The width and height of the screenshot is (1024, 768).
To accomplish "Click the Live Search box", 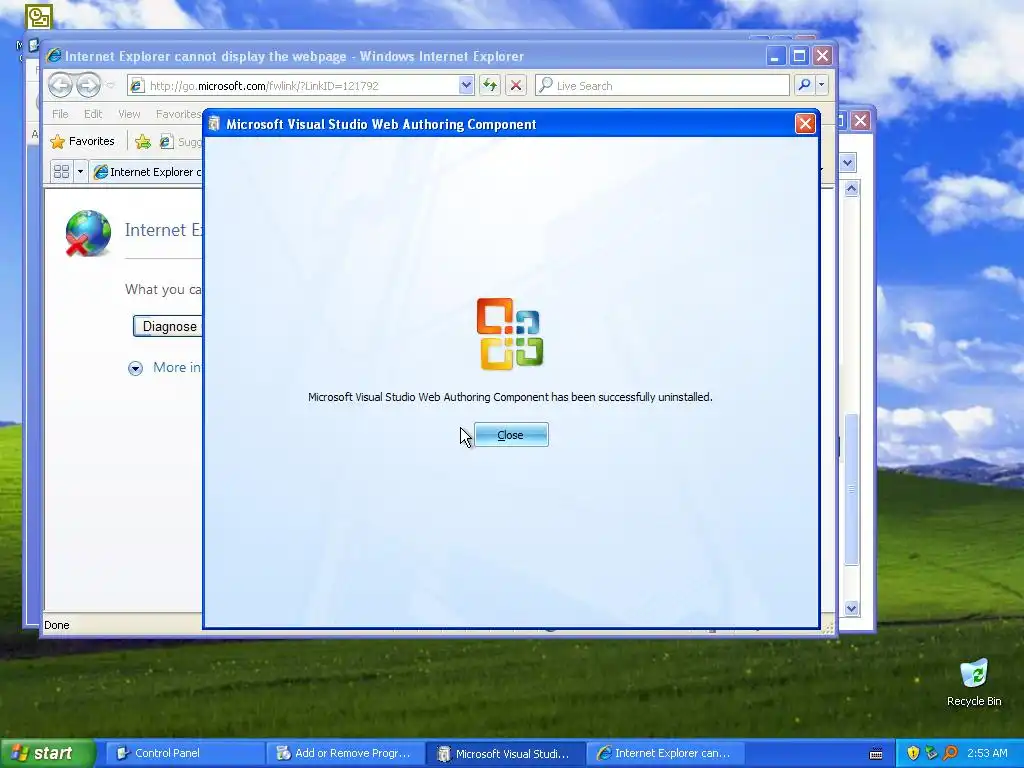I will click(x=662, y=86).
